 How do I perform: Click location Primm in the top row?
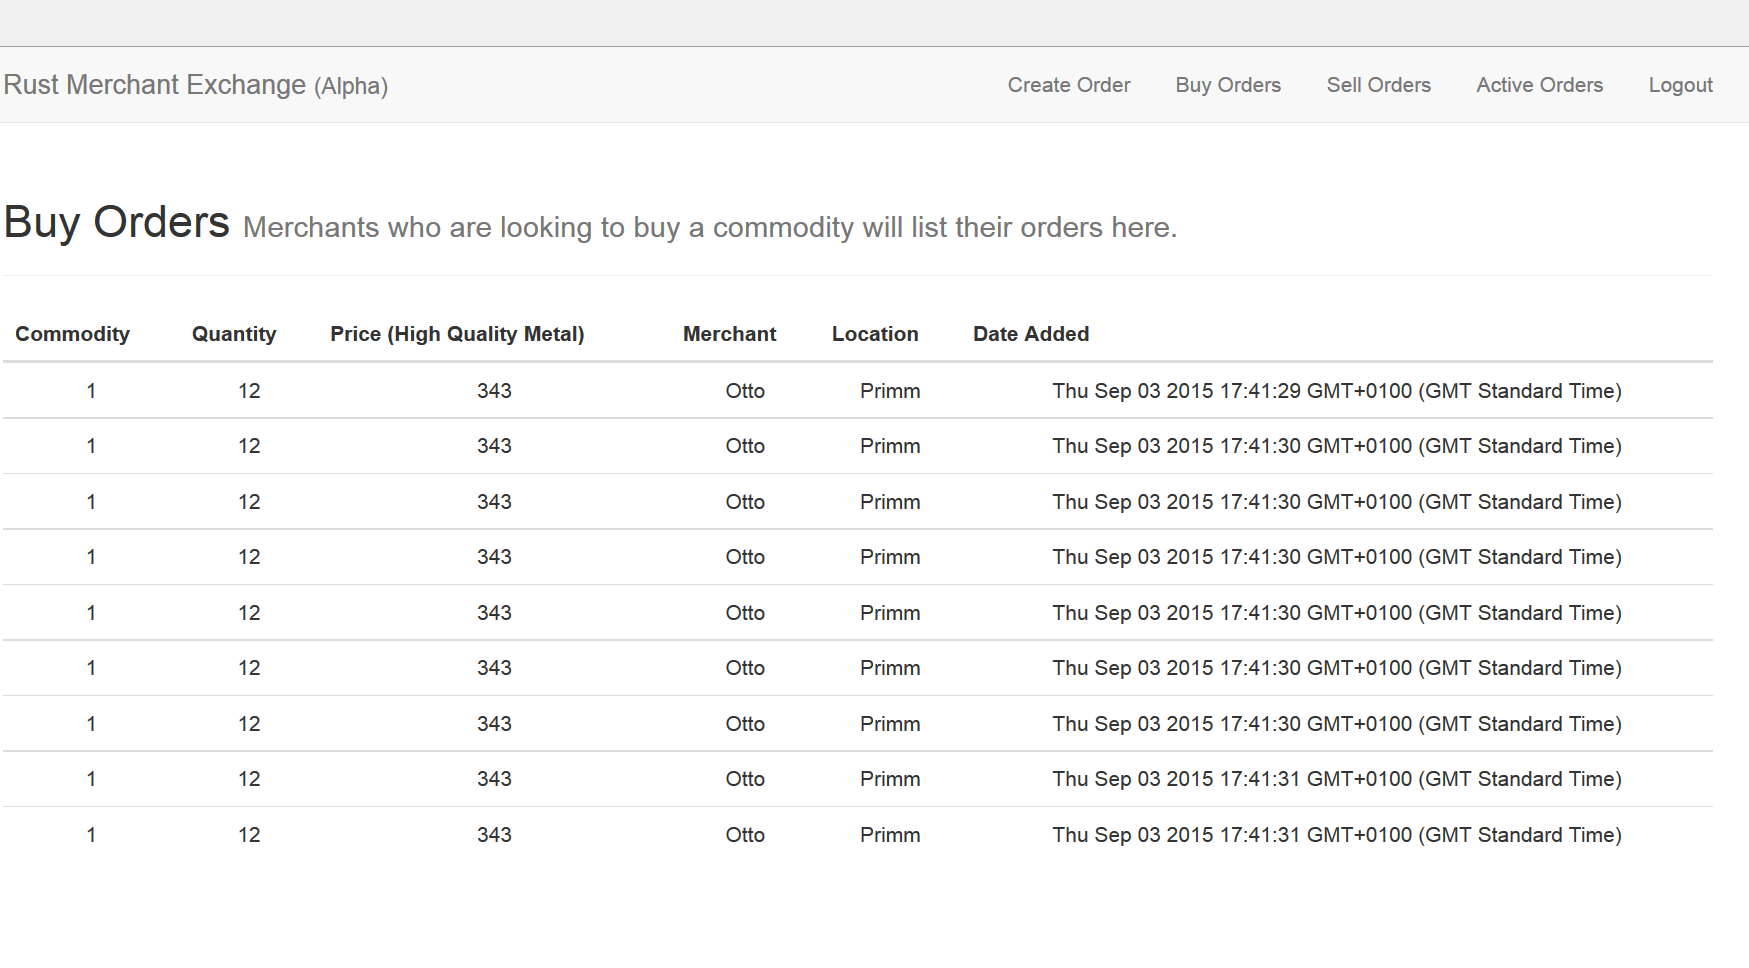(x=890, y=391)
